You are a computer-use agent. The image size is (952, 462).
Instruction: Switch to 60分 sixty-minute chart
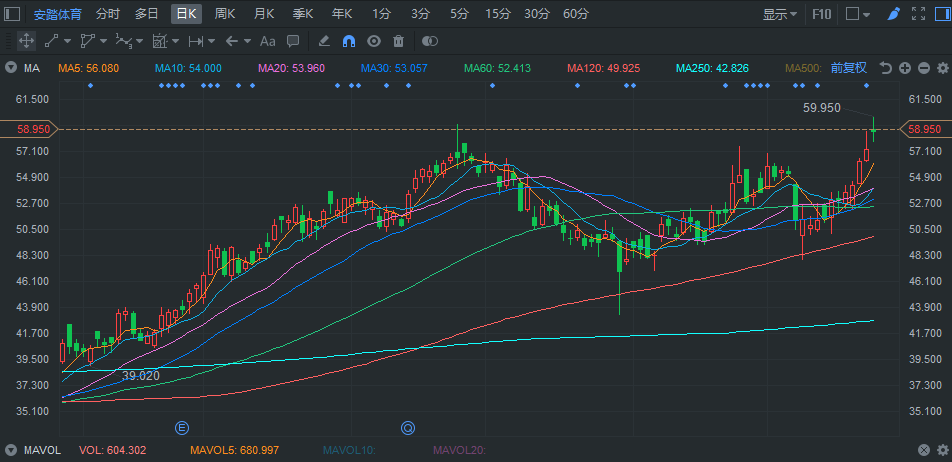[x=576, y=14]
